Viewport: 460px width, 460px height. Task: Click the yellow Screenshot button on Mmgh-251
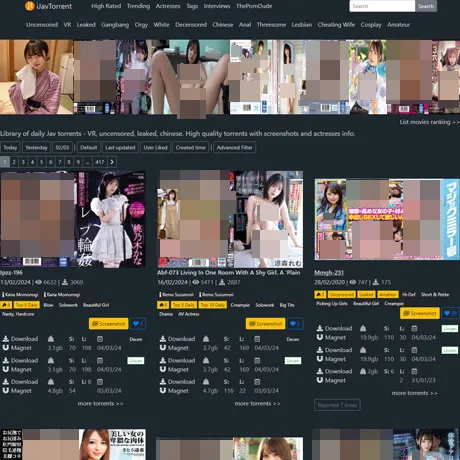point(420,313)
